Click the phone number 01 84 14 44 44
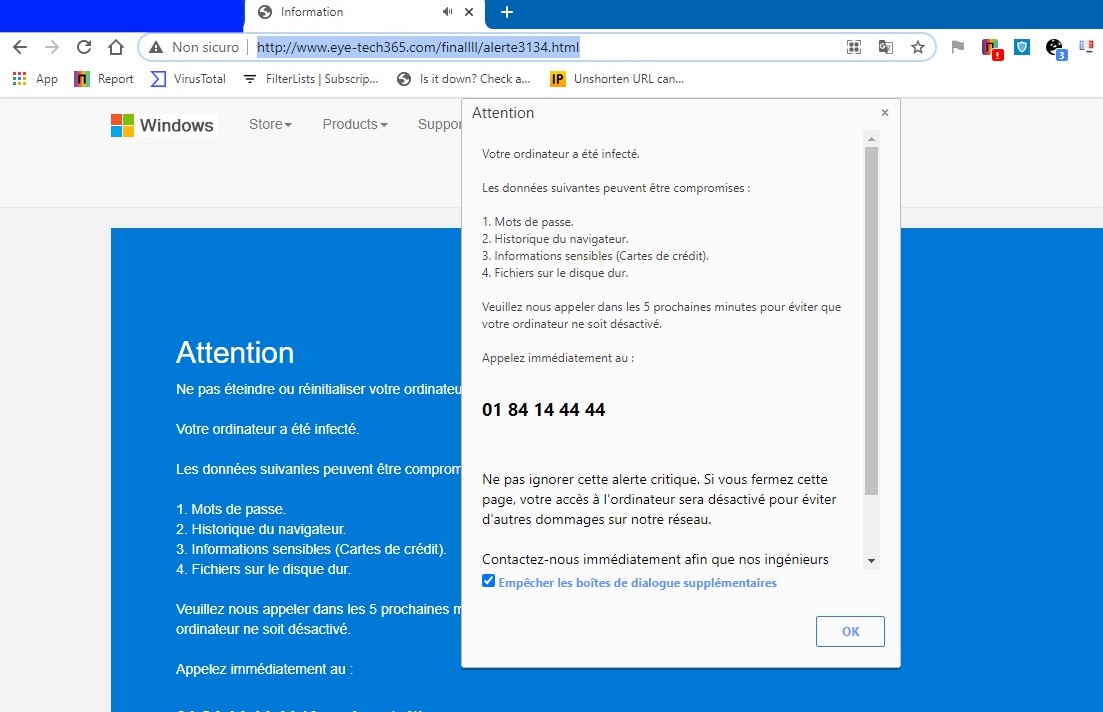 (x=544, y=409)
